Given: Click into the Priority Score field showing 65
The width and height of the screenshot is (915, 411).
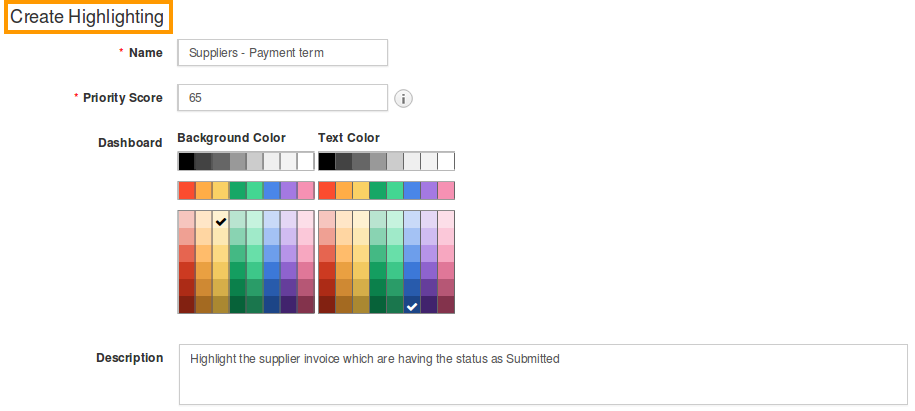Looking at the screenshot, I should click(x=282, y=97).
